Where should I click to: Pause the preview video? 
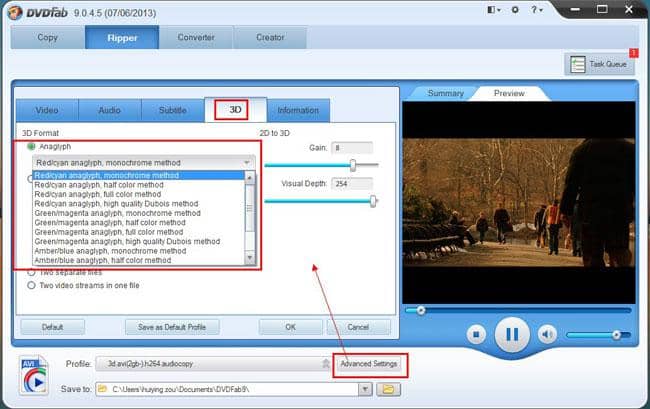point(512,334)
